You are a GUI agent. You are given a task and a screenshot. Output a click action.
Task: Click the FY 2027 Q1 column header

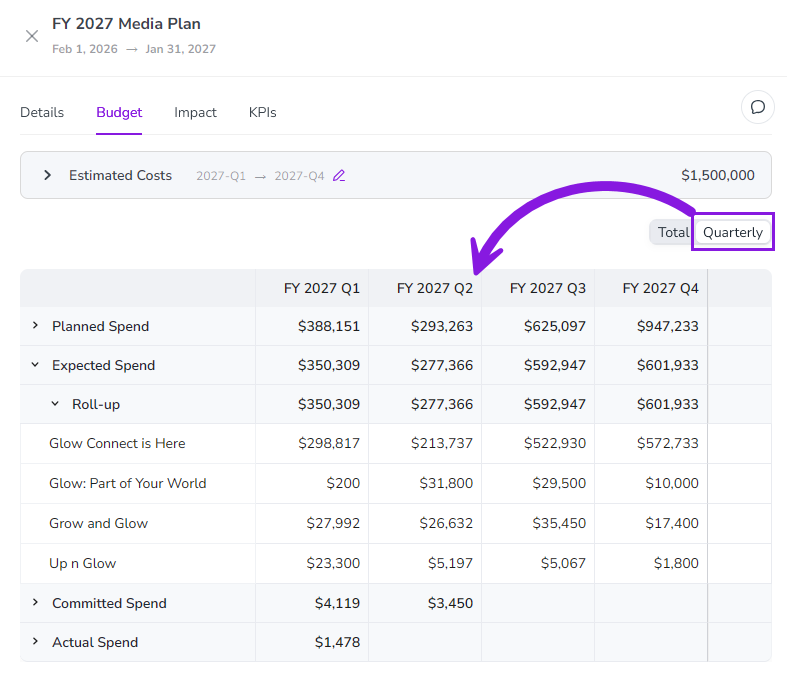point(322,289)
